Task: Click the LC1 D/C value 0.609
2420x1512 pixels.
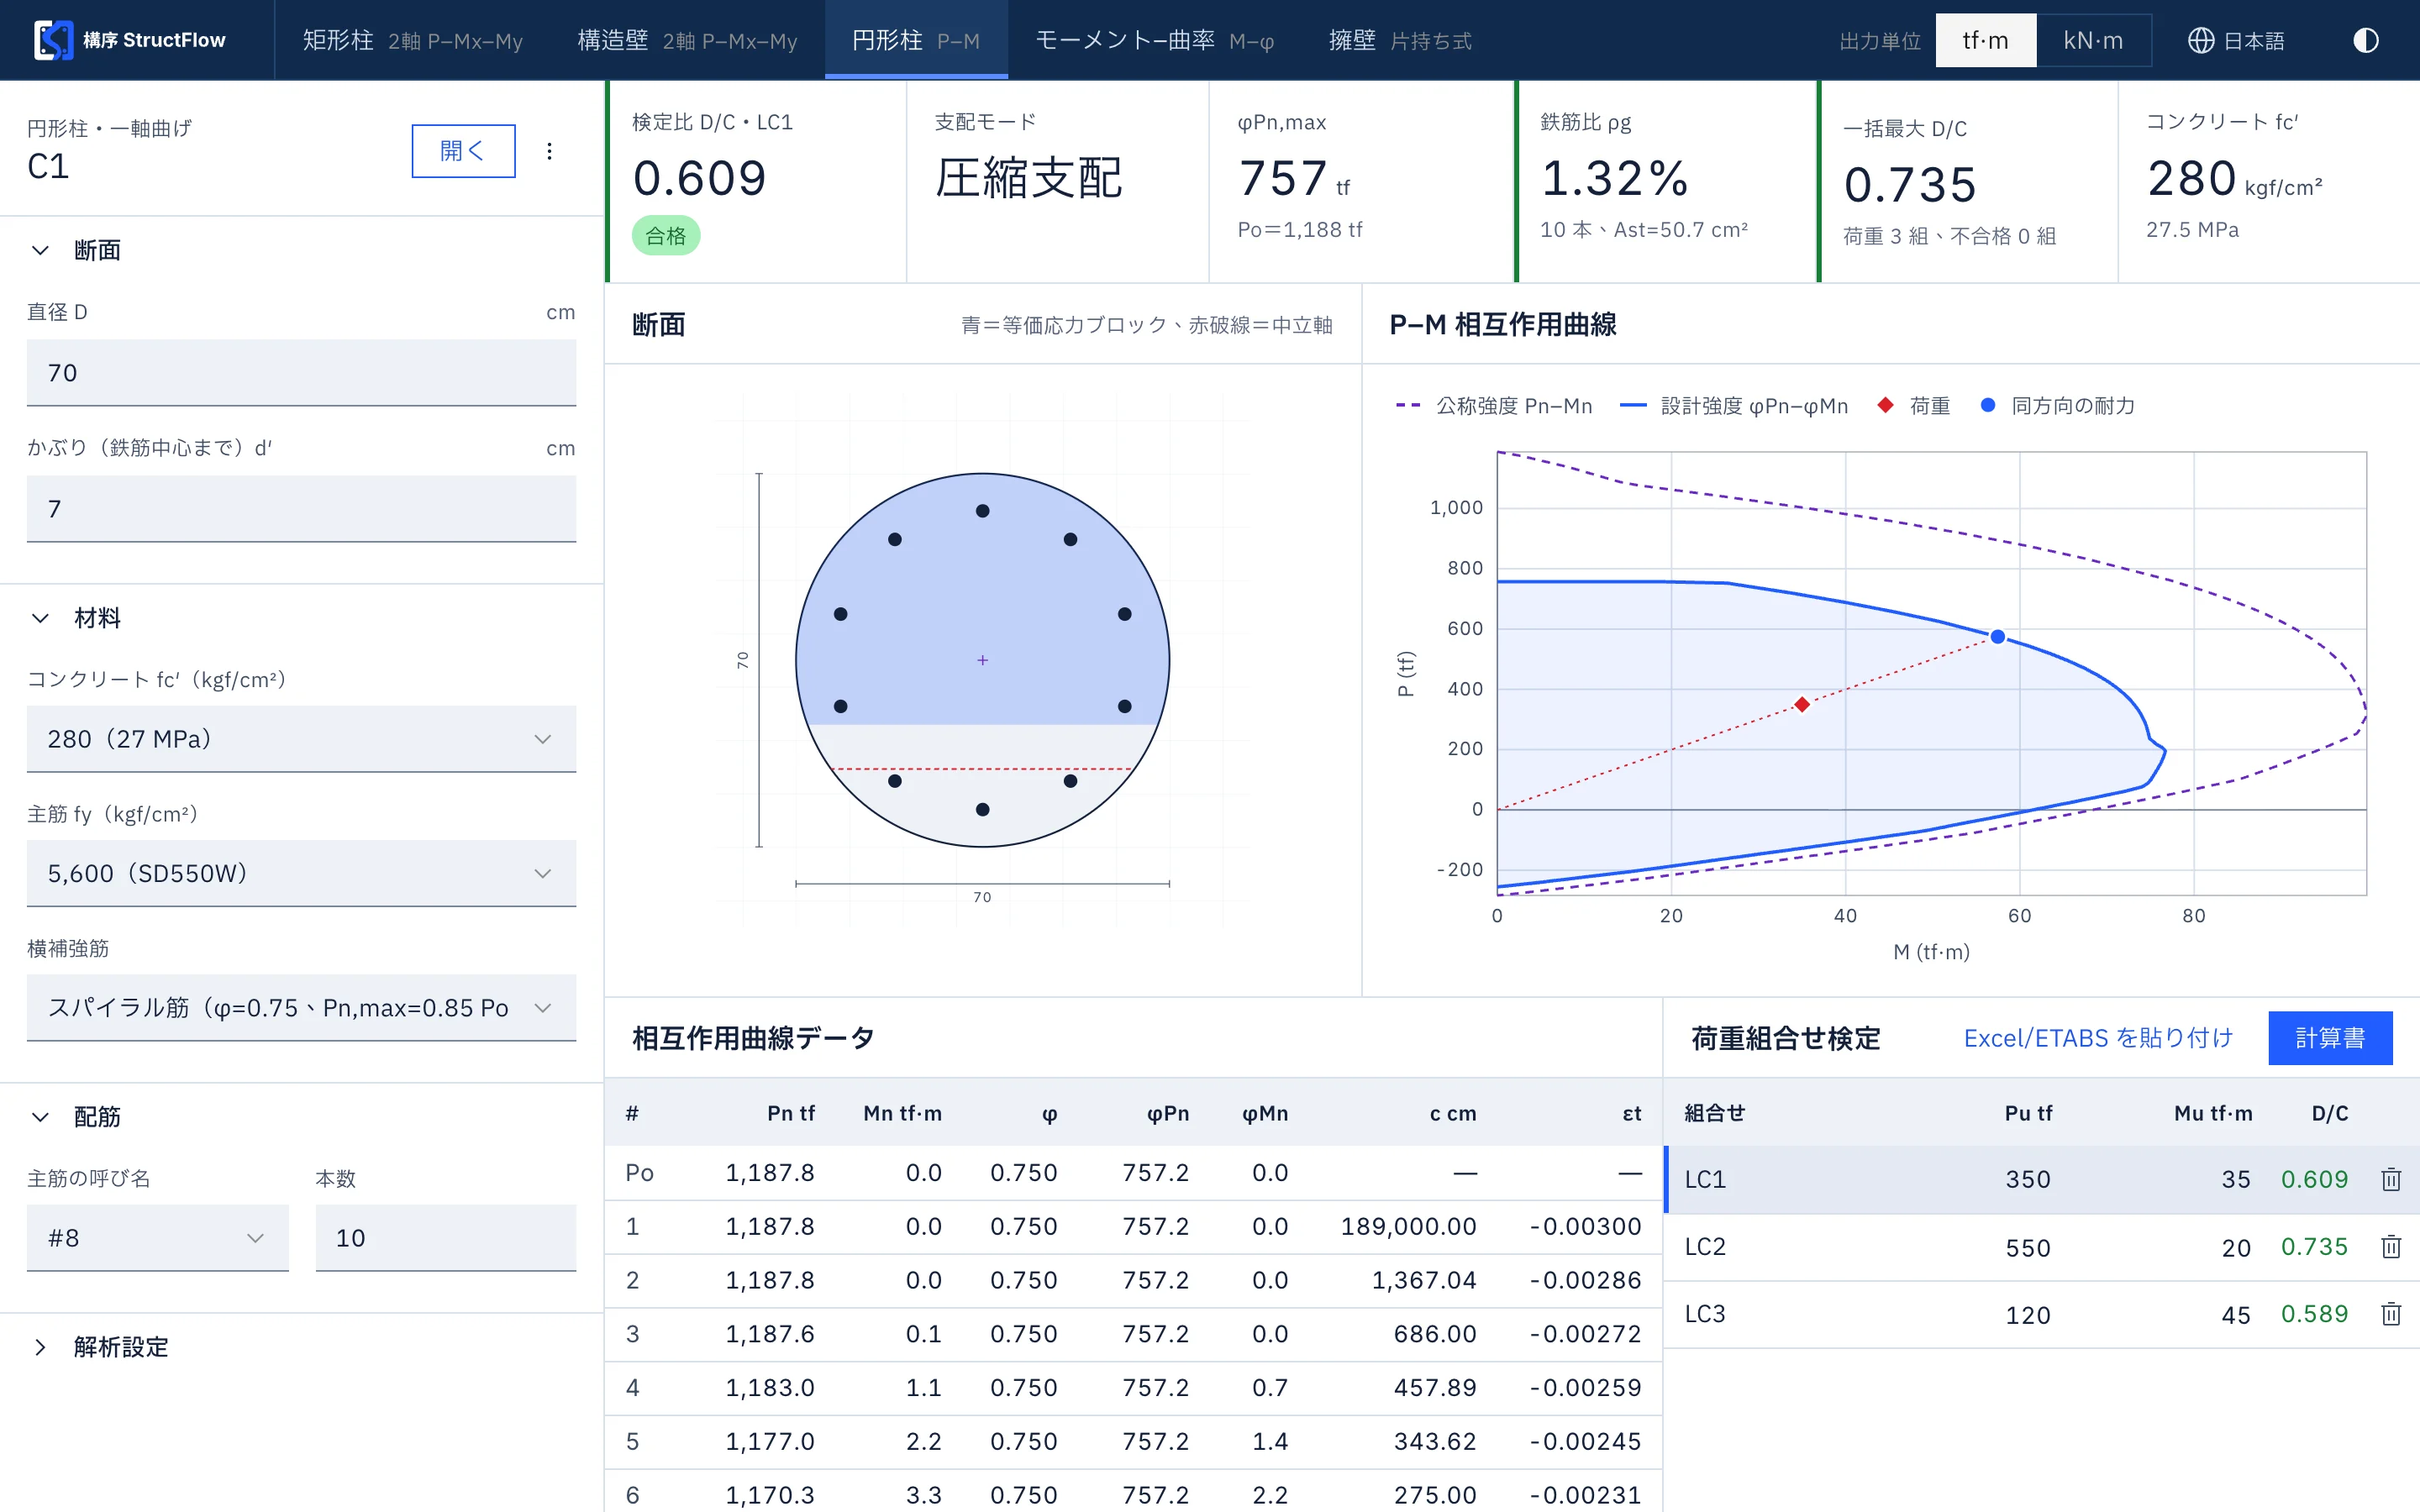Action: (2314, 1179)
